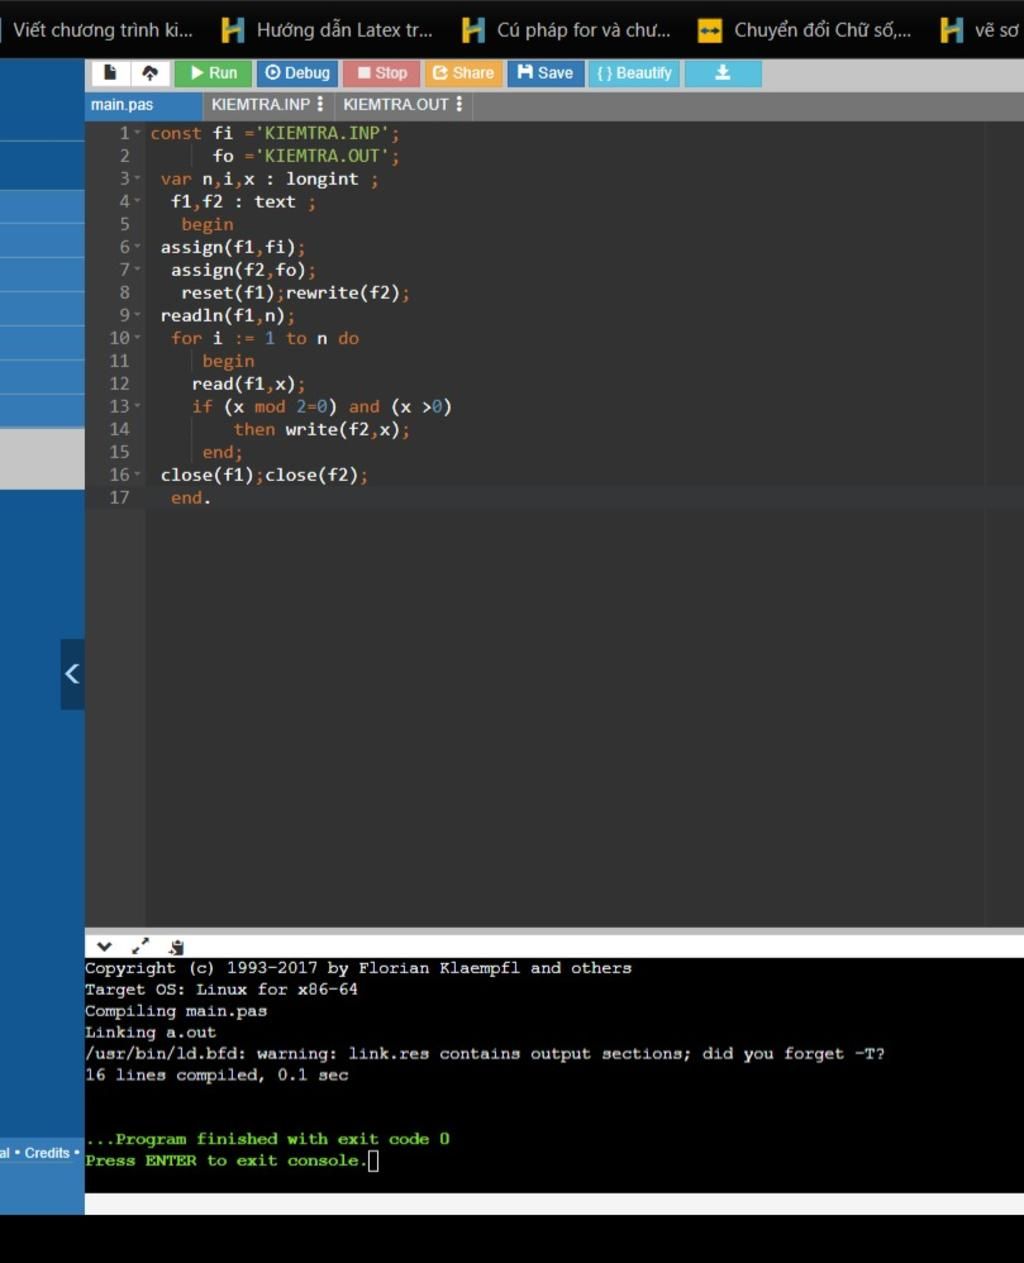
Task: Fold code at line 13 arrow
Action: click(138, 407)
